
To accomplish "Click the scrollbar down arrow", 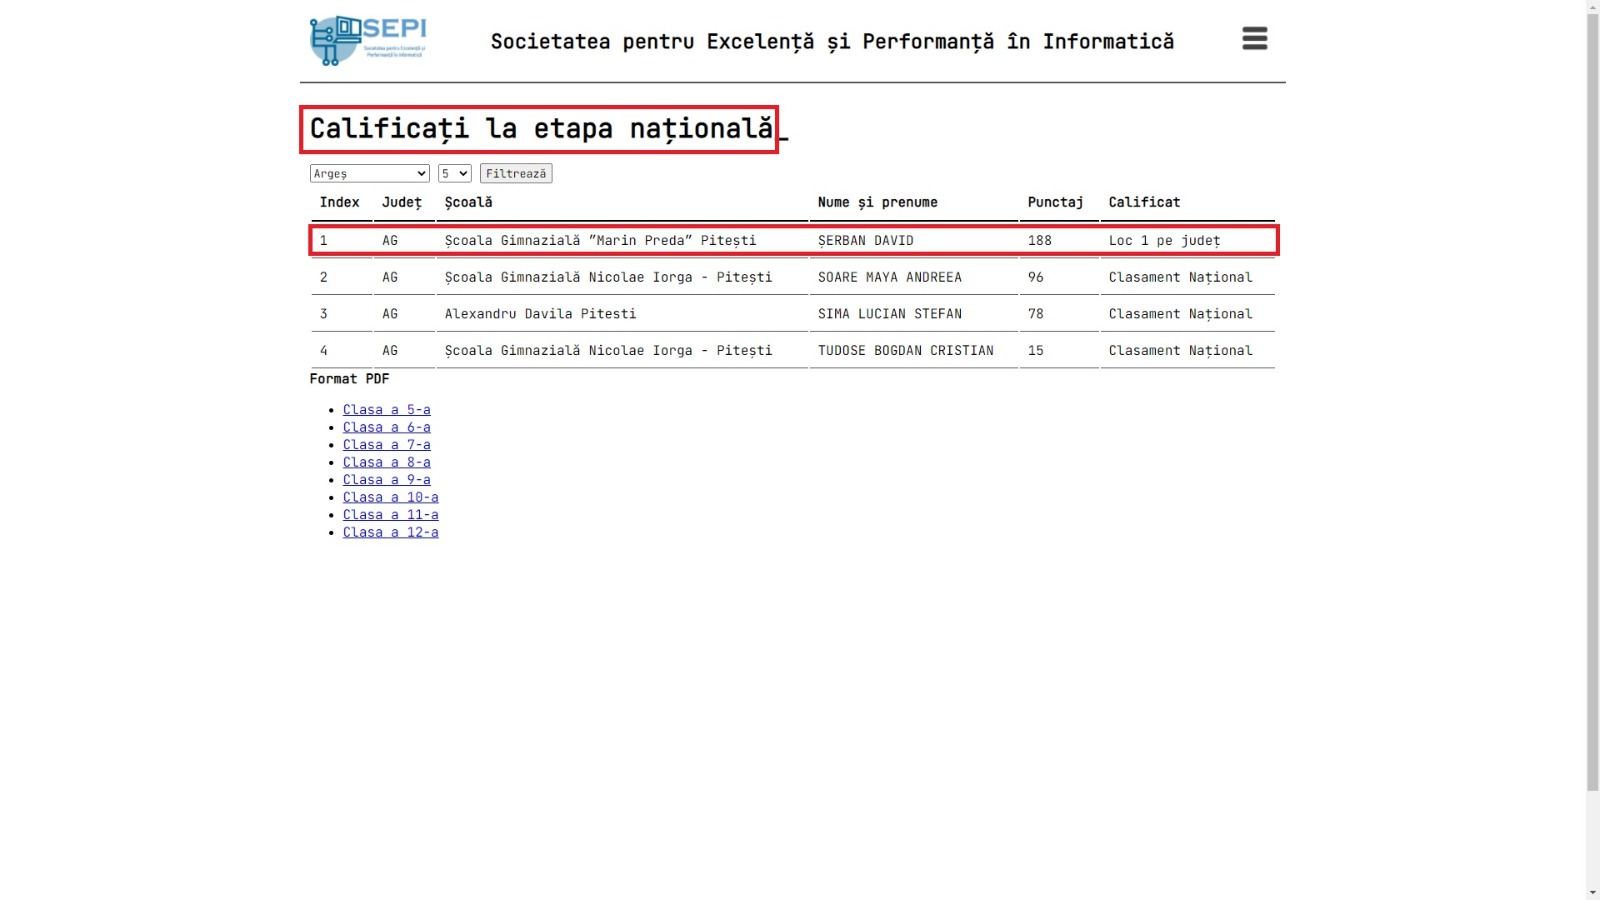I will pos(1592,892).
